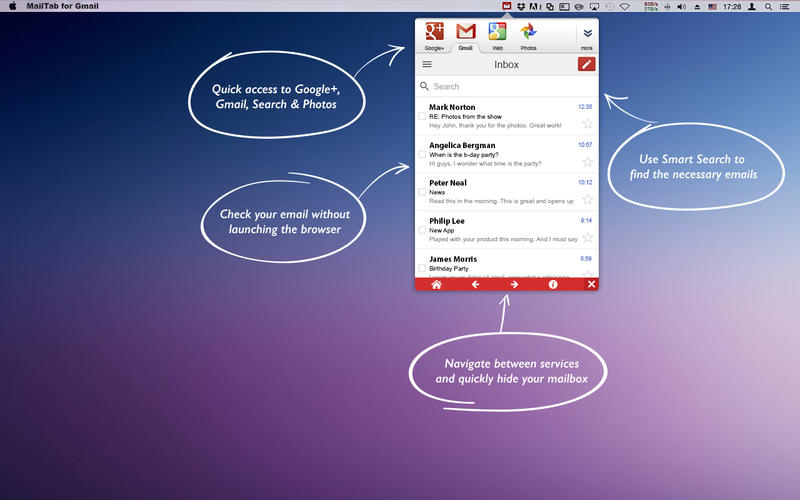Viewport: 800px width, 500px height.
Task: Click the eject menu bar icon
Action: (x=697, y=7)
